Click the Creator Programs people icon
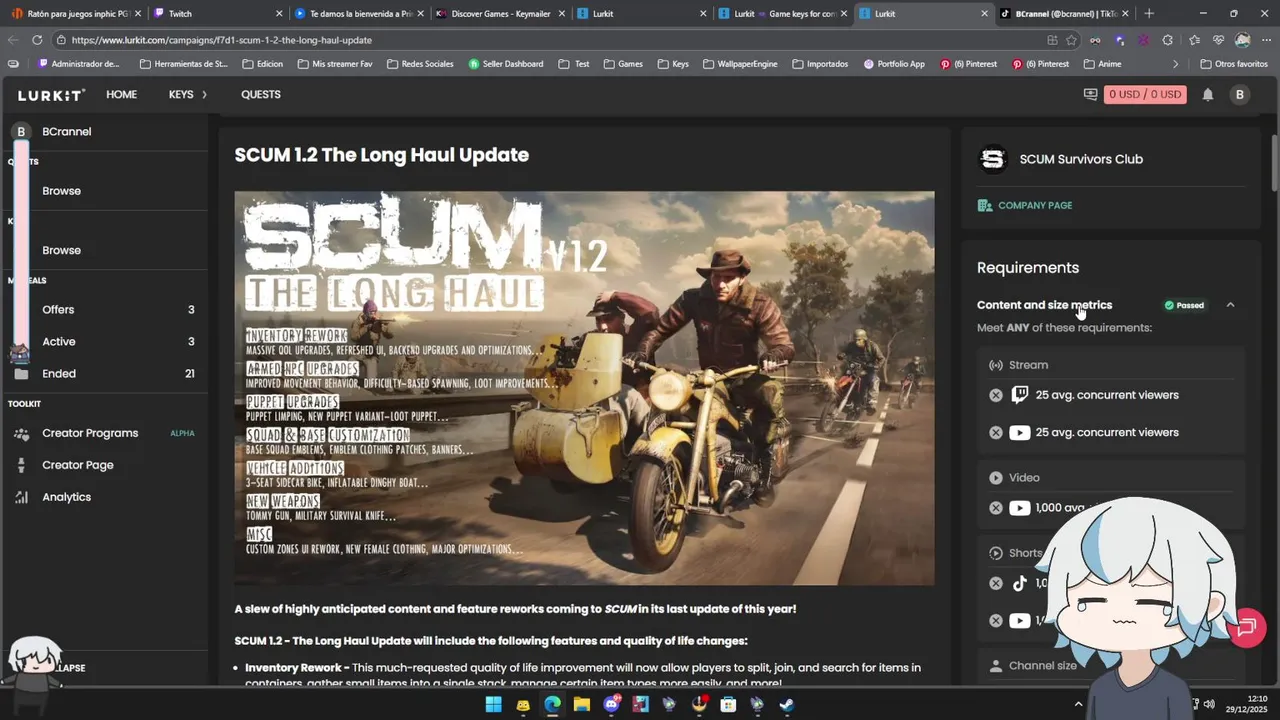 click(x=21, y=433)
